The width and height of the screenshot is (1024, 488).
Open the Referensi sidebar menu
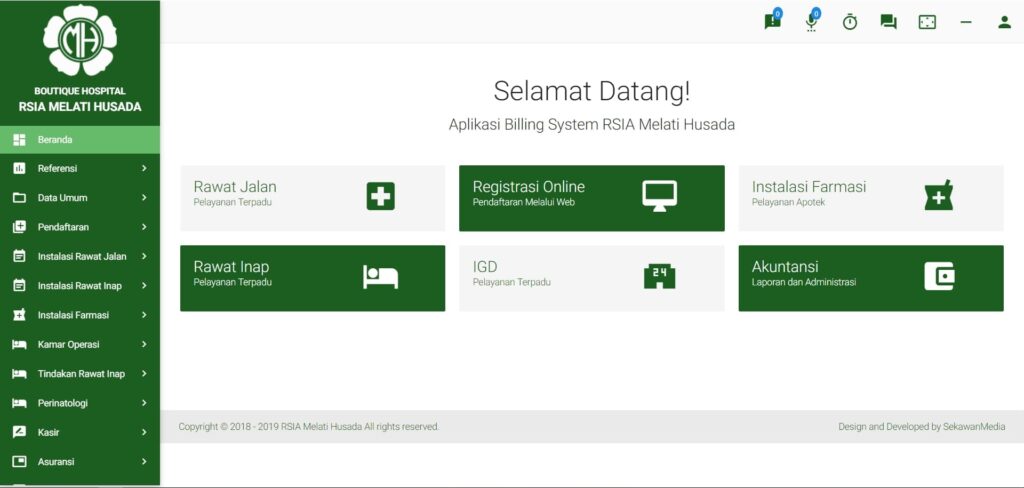[x=80, y=169]
